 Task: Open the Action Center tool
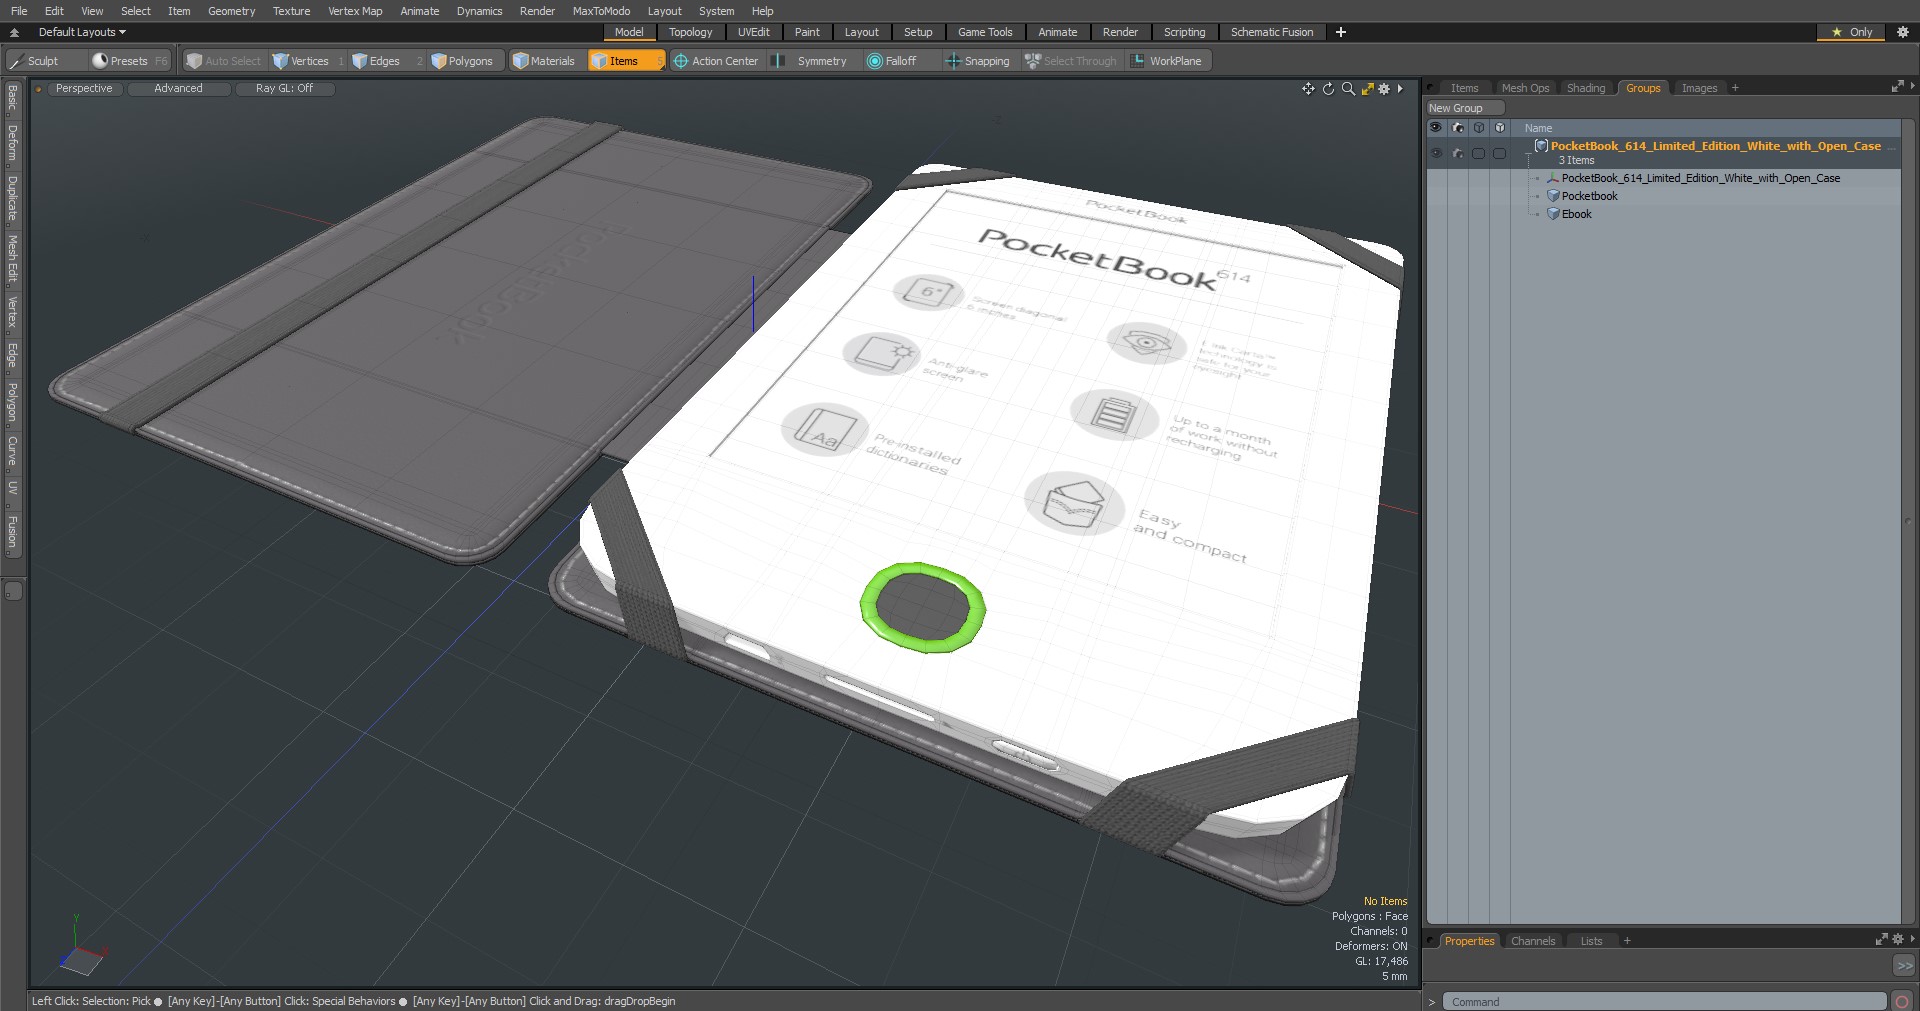[x=716, y=61]
